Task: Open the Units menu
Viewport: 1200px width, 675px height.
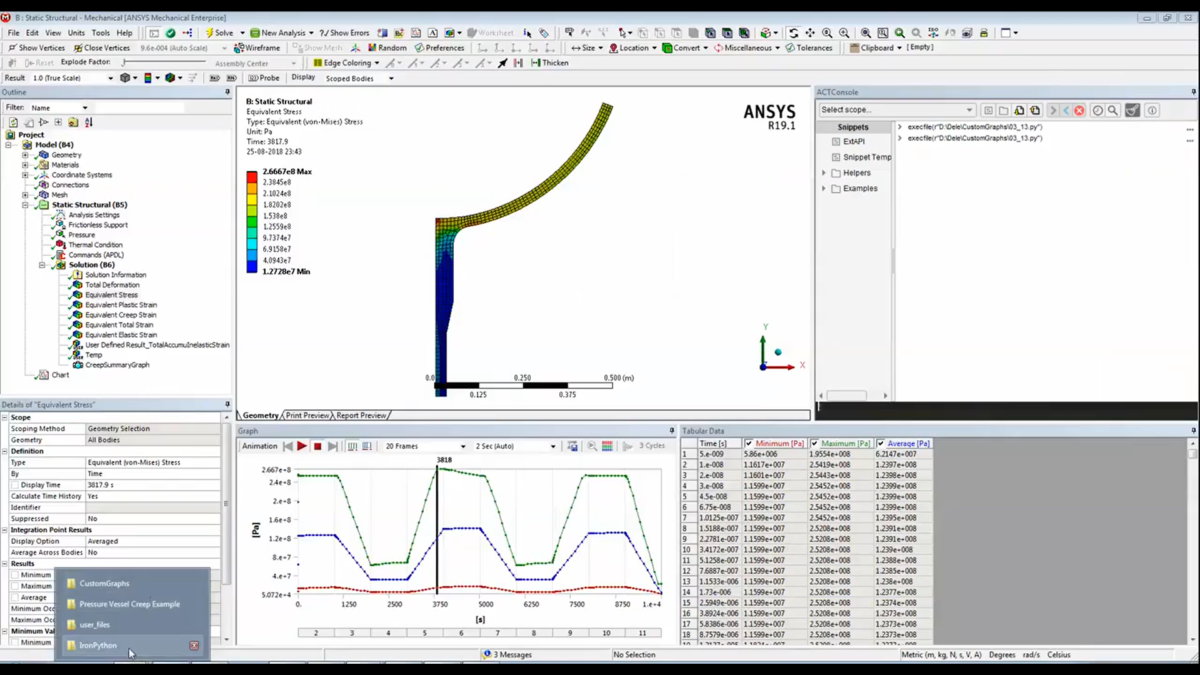Action: click(76, 33)
